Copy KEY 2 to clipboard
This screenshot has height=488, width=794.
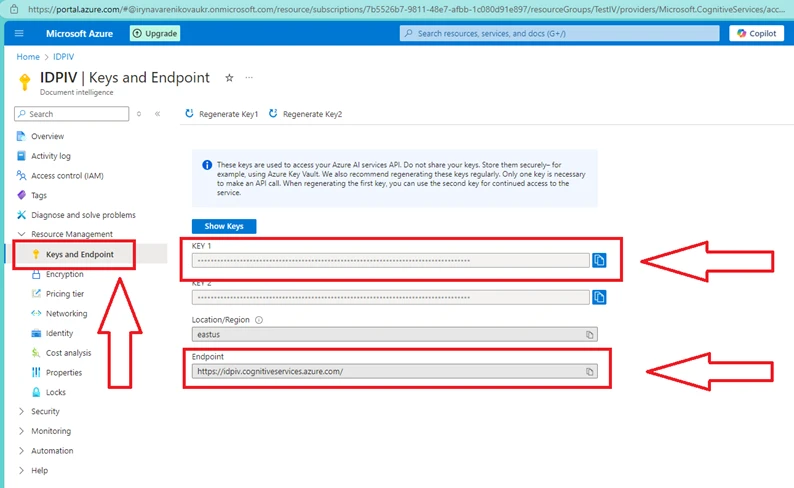tap(599, 297)
